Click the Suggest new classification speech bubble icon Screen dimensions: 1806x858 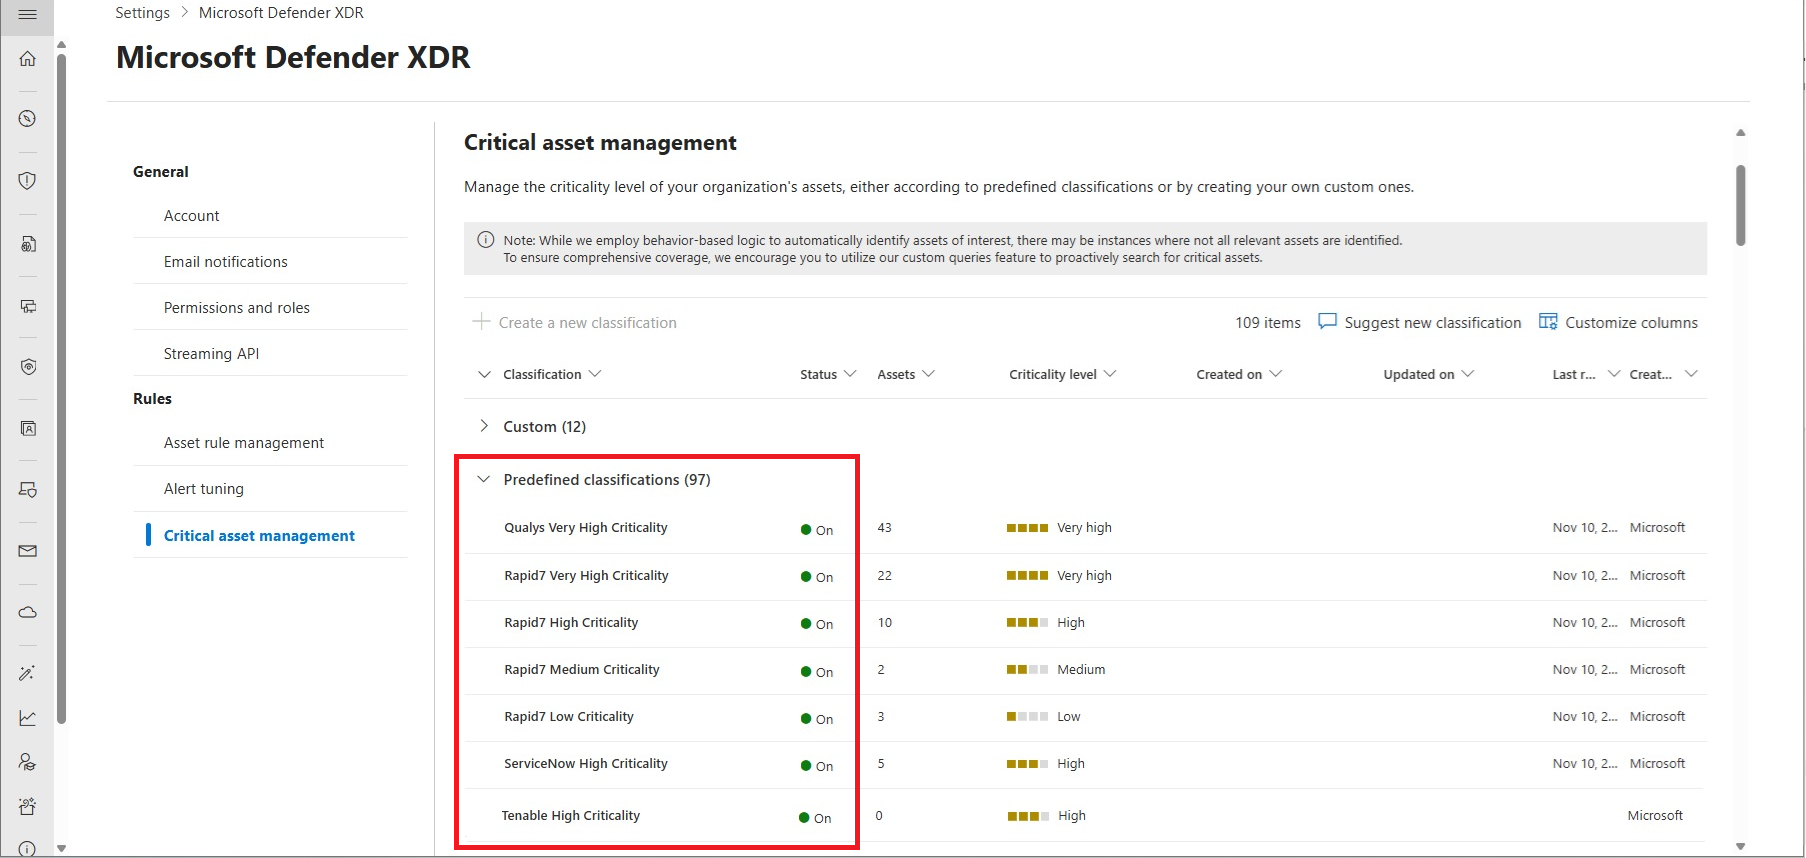tap(1327, 322)
